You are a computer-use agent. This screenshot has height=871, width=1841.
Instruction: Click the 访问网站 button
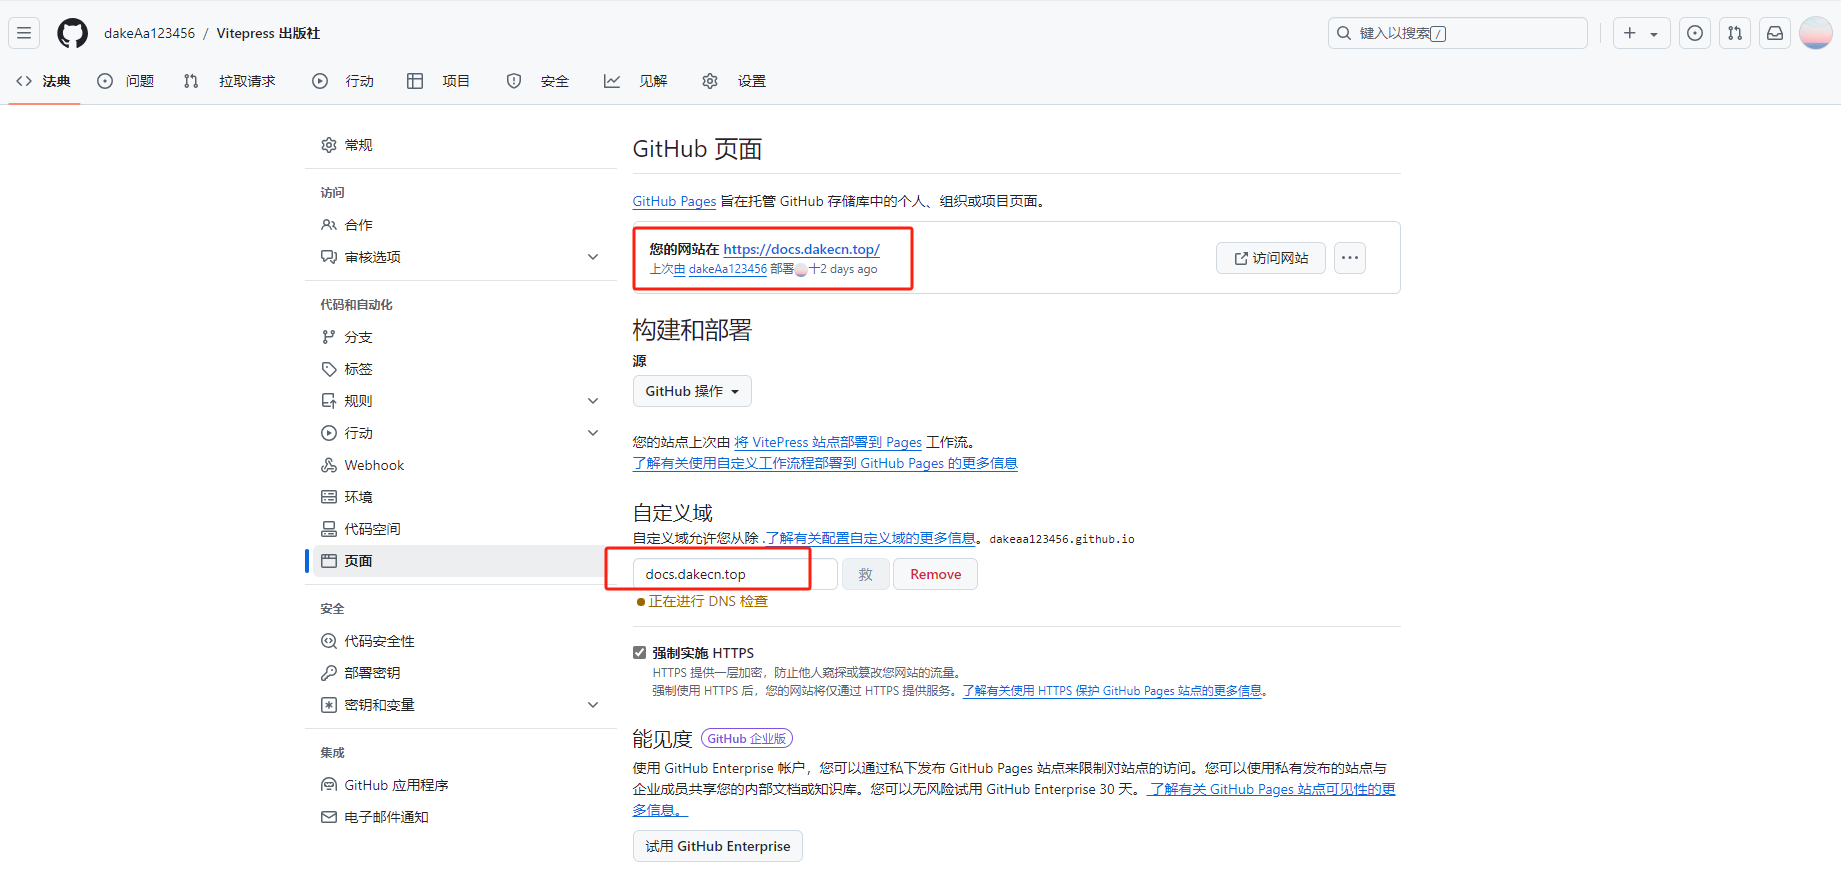[x=1270, y=258]
